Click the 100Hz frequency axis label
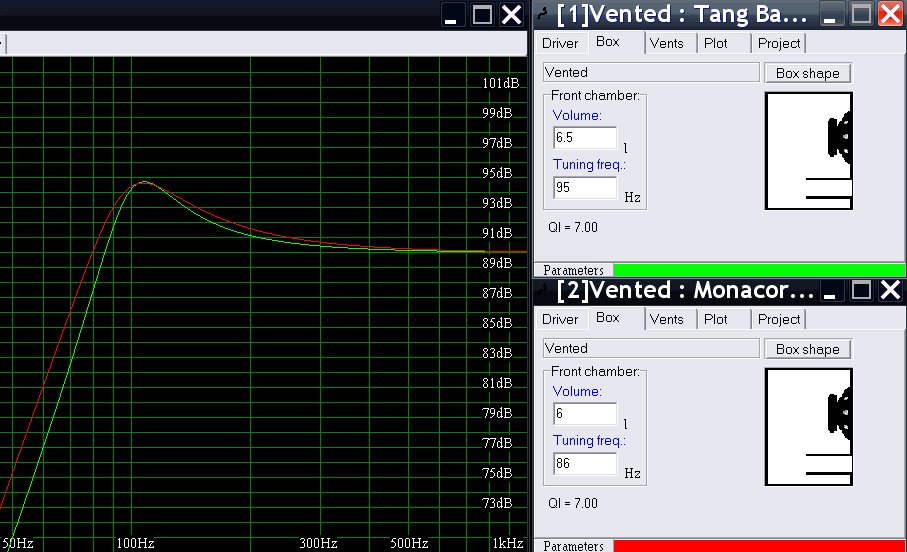 click(x=135, y=543)
